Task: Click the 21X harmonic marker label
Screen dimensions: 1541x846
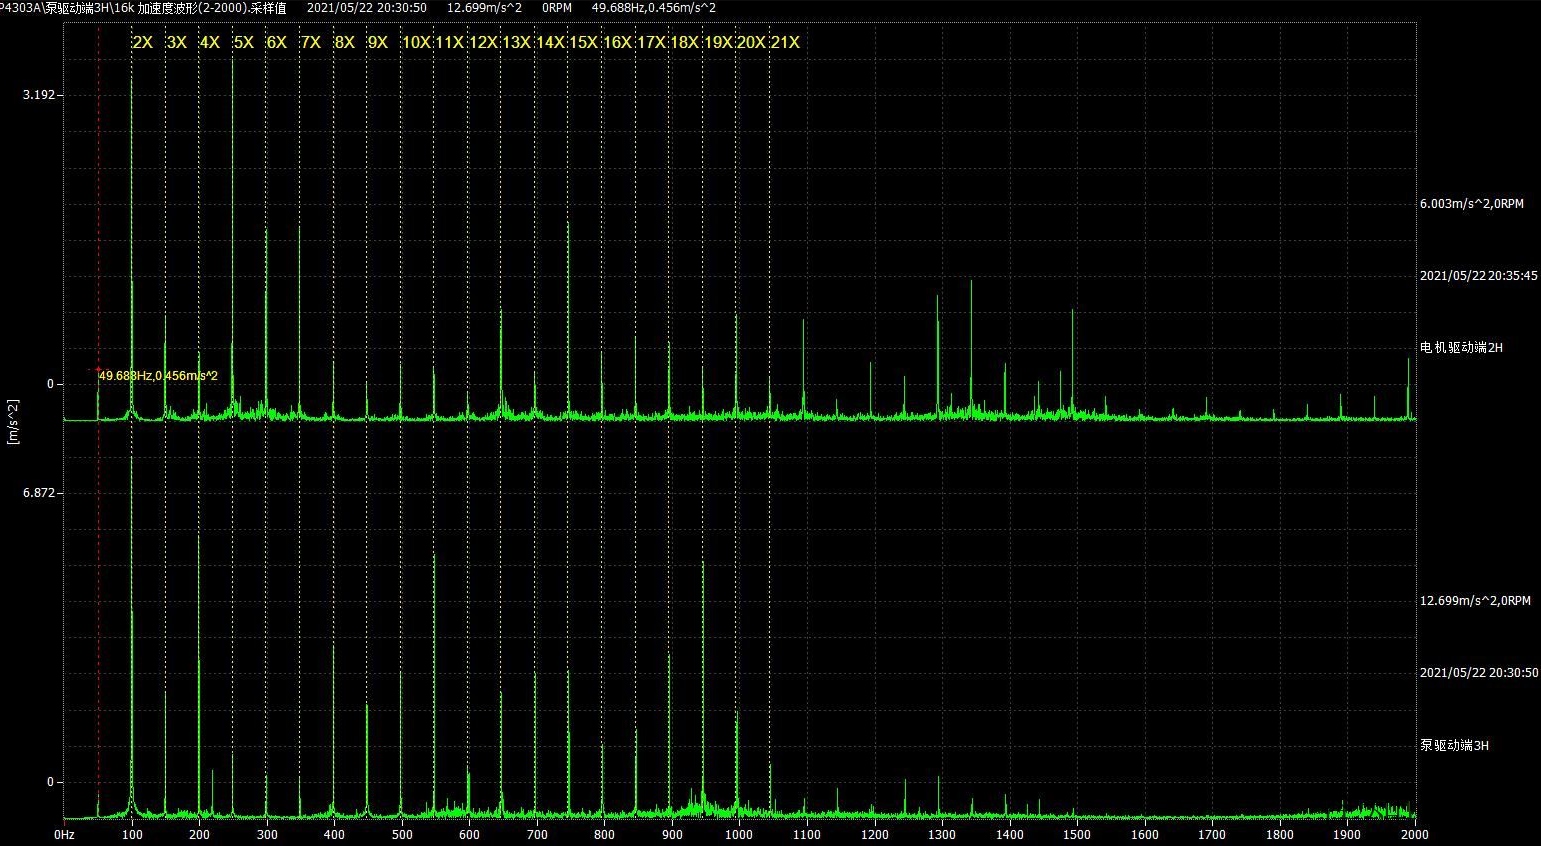Action: [x=785, y=43]
